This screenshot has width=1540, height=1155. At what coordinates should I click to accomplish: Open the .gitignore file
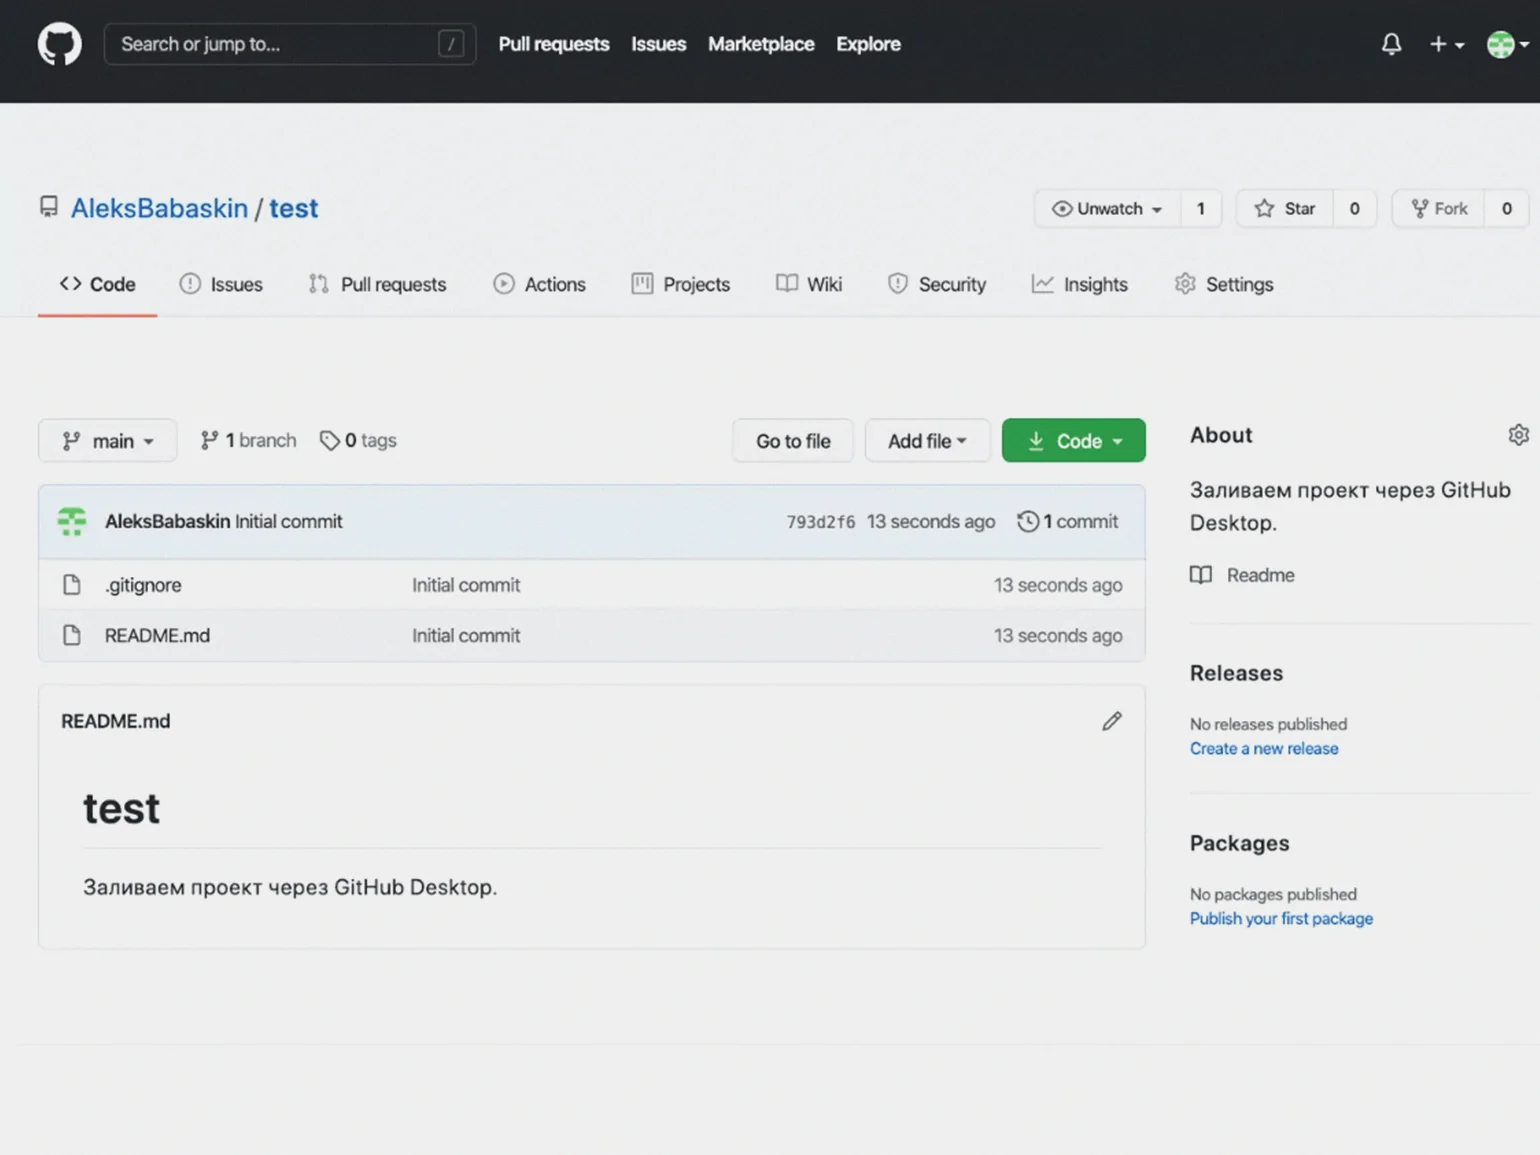pos(143,585)
